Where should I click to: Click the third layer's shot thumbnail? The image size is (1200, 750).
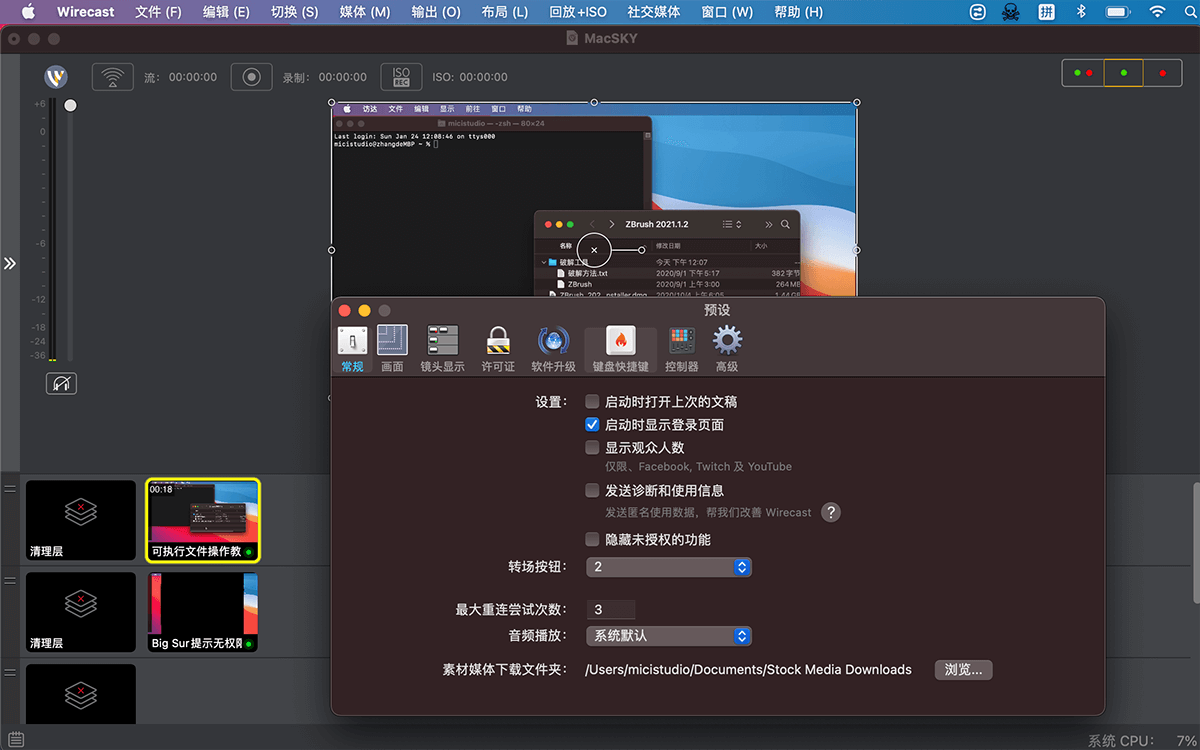81,693
